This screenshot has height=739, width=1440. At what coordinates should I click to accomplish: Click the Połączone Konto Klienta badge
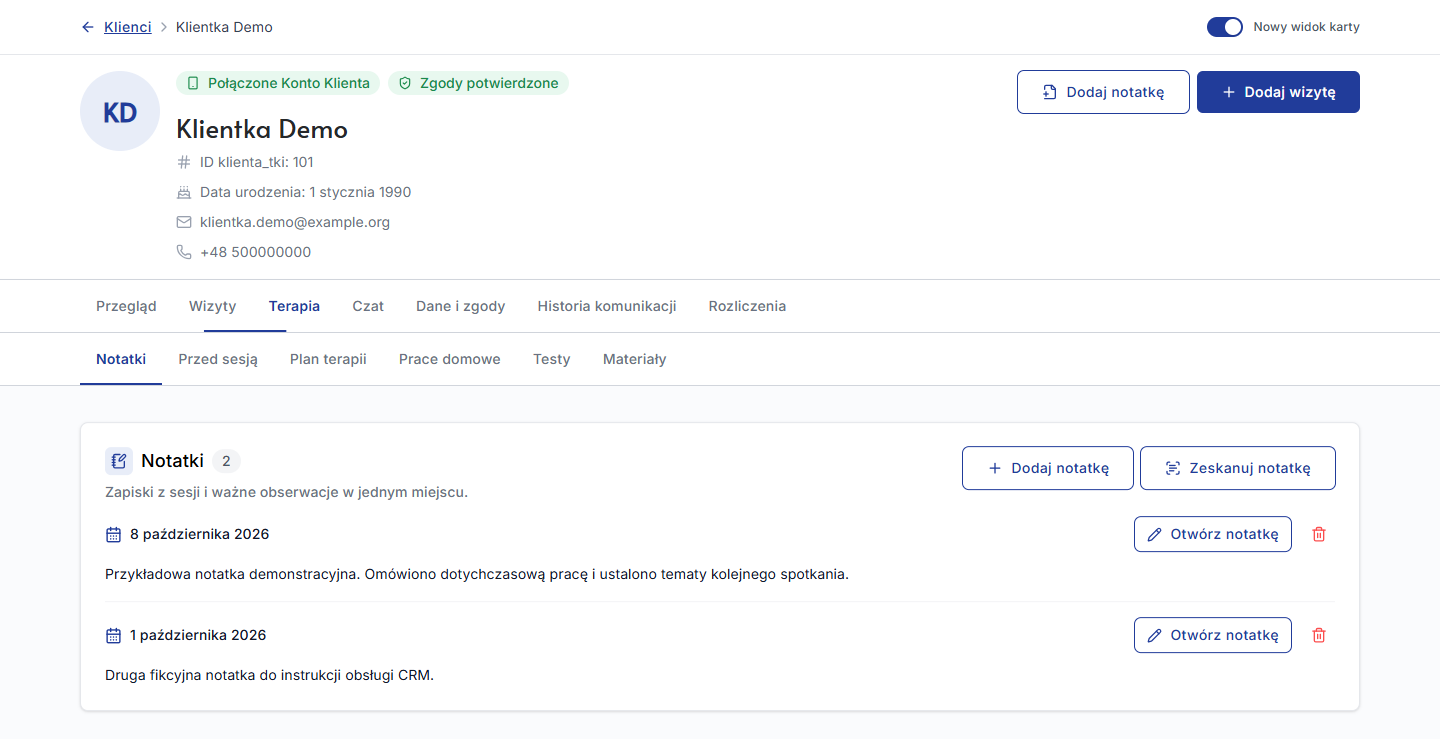pos(278,83)
